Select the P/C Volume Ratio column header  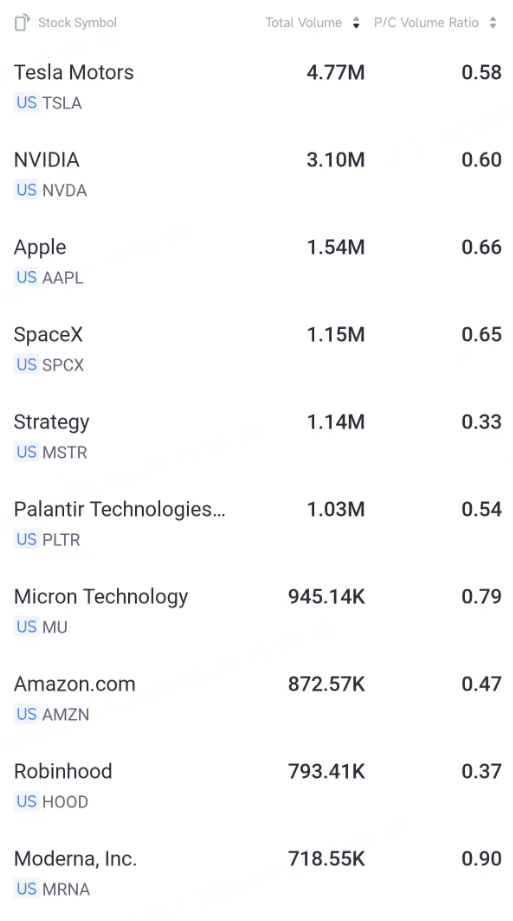(427, 23)
